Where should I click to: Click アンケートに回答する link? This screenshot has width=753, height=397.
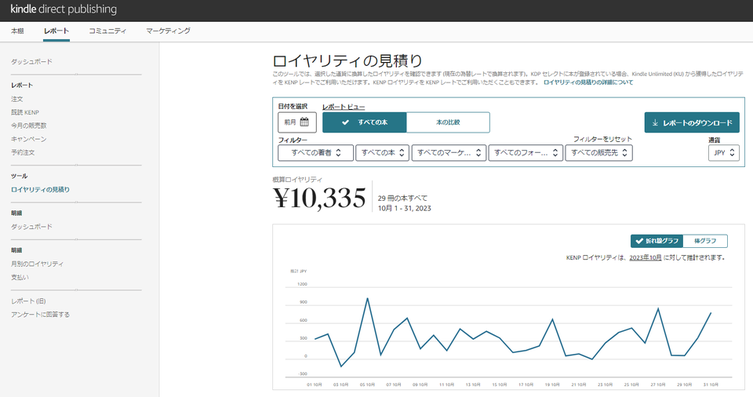[40, 315]
